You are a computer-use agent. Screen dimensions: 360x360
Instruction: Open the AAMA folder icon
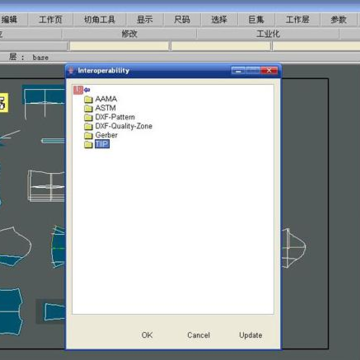pyautogui.click(x=88, y=99)
